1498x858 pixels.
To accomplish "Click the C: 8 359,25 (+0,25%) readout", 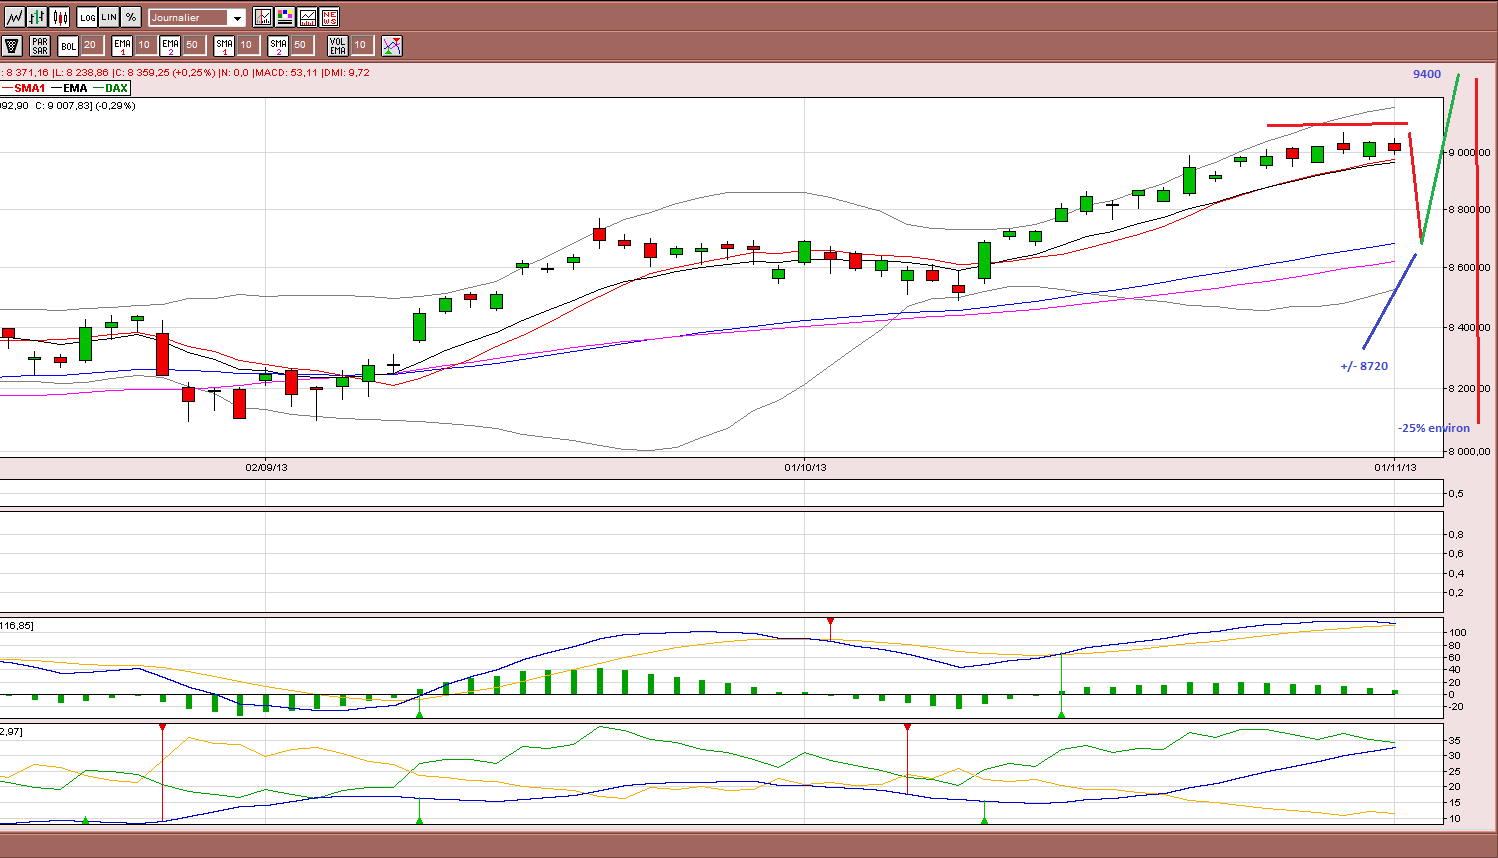I will pyautogui.click(x=164, y=73).
